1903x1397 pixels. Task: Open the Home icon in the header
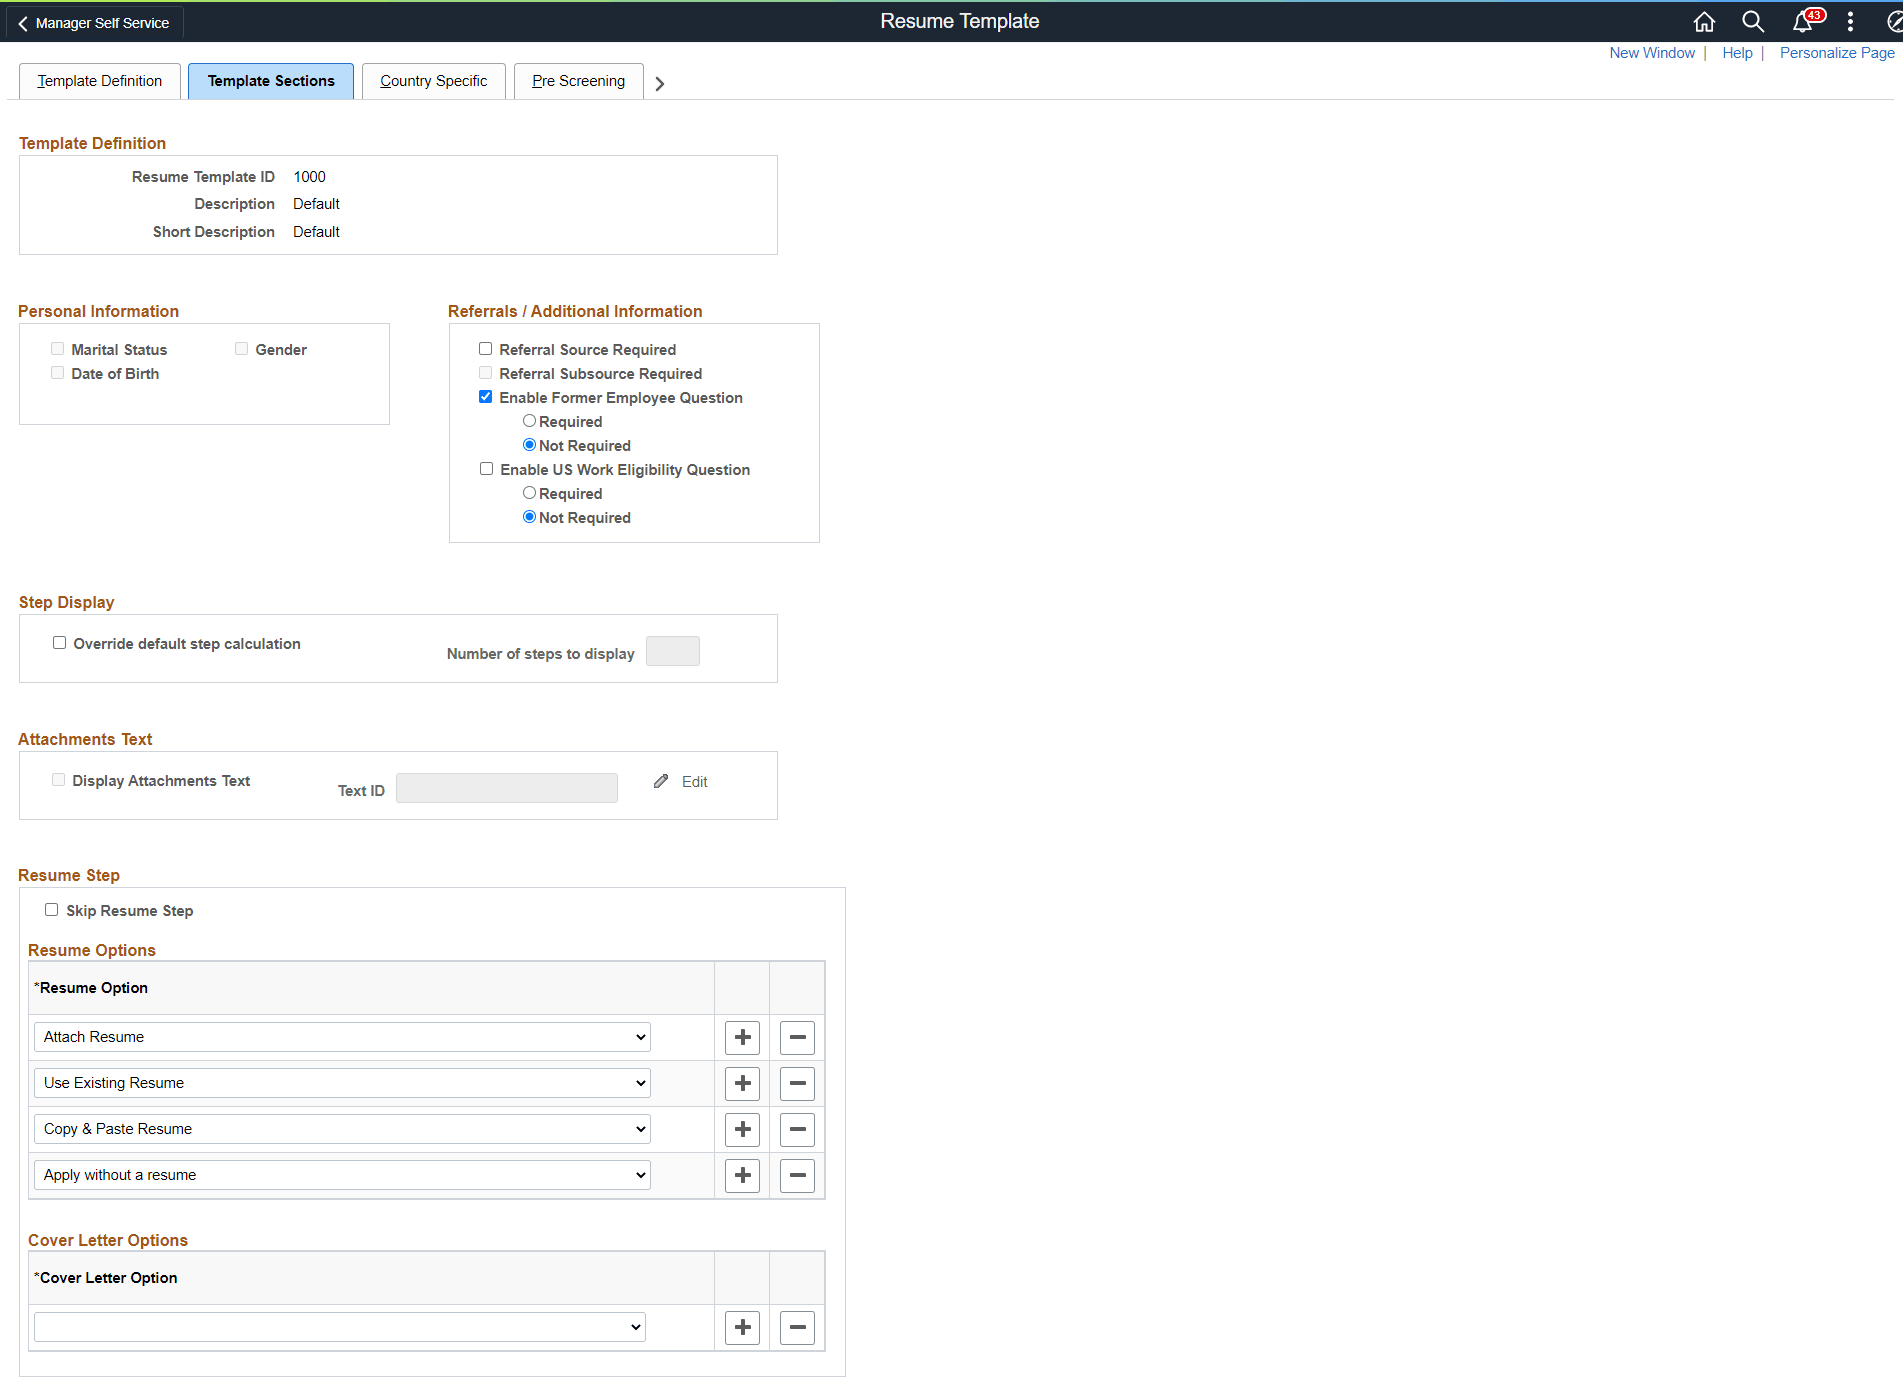tap(1704, 21)
